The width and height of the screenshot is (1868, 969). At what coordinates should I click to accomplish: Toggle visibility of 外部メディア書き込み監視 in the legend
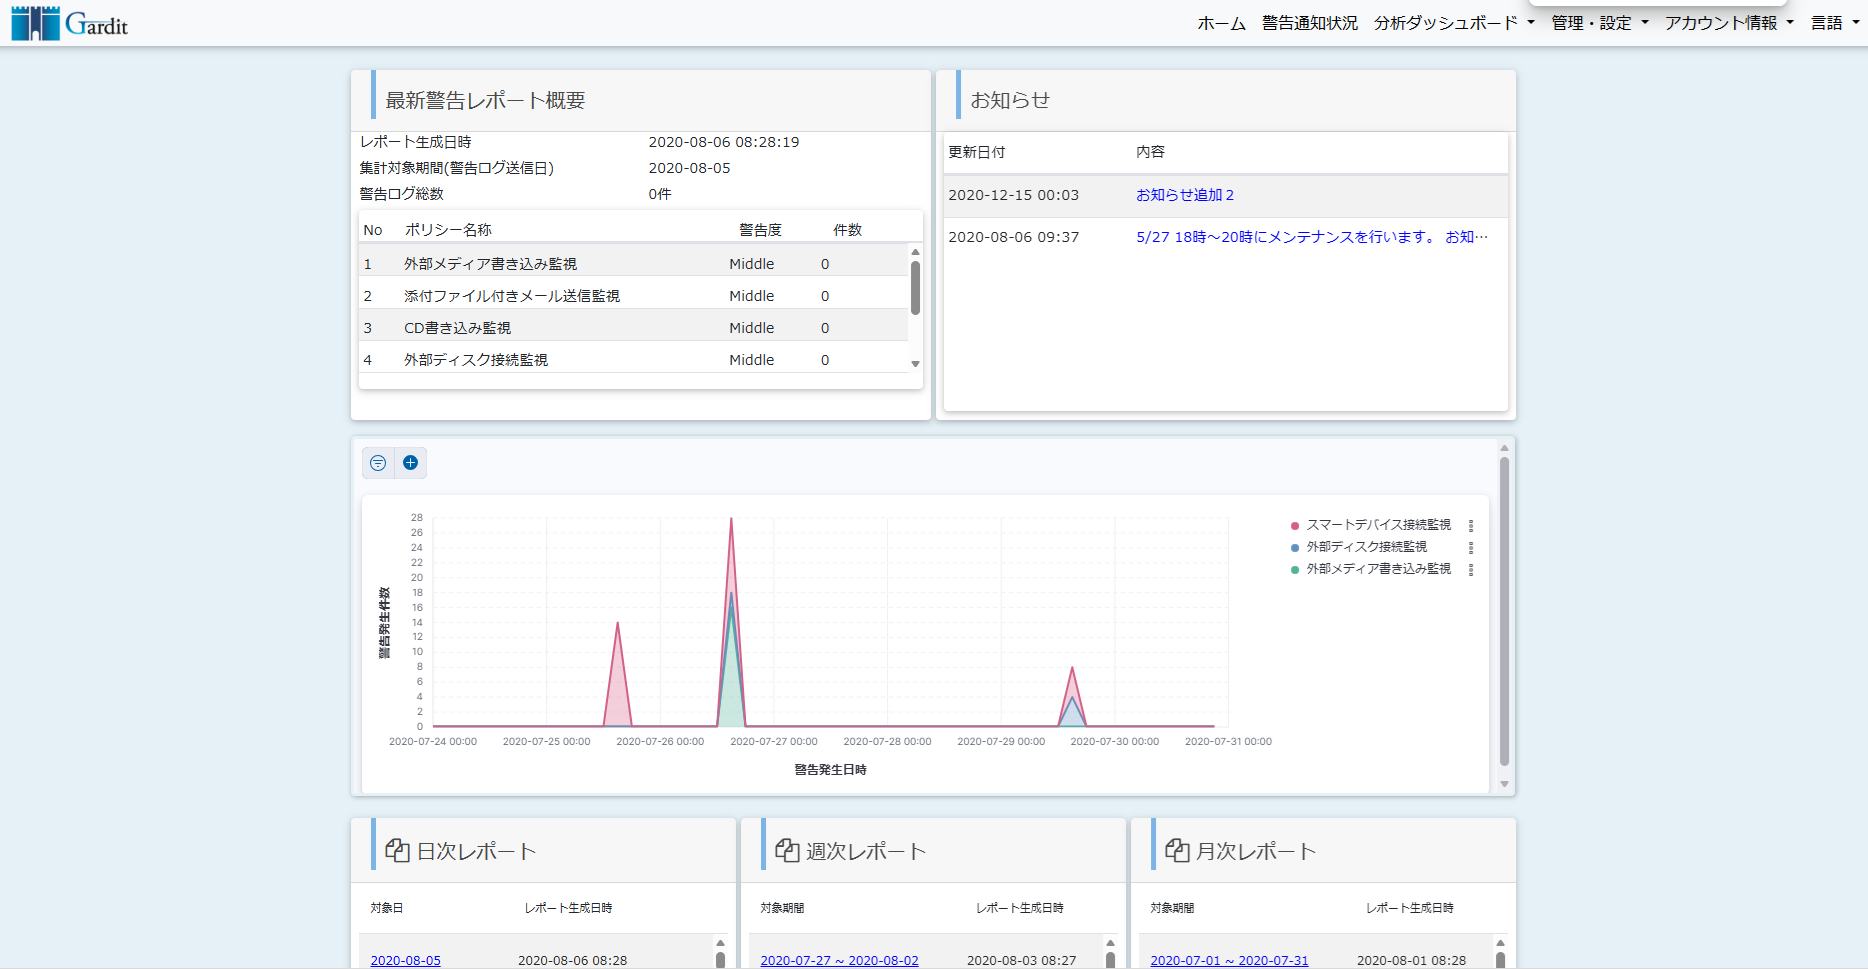[1377, 568]
